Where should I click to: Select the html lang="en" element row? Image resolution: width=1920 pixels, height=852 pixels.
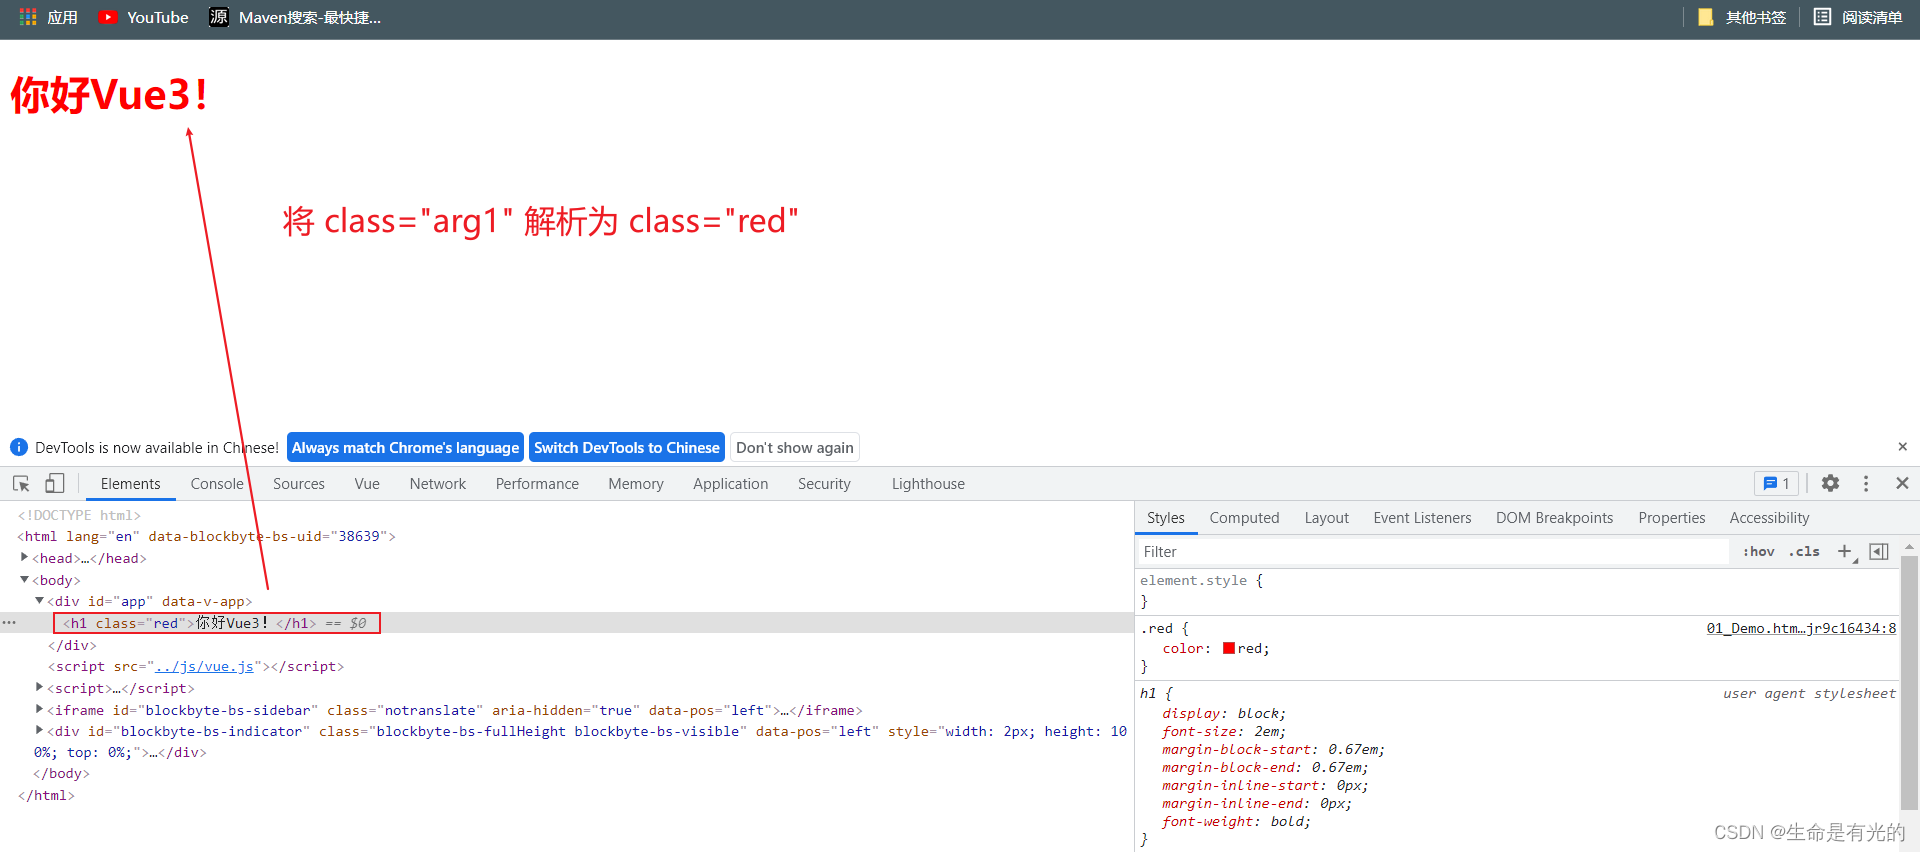point(207,536)
